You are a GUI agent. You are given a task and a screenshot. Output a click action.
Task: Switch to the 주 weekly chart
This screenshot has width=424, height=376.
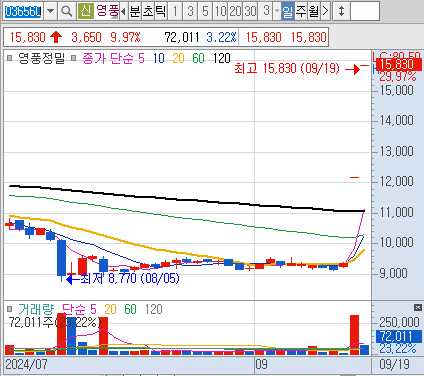301,12
